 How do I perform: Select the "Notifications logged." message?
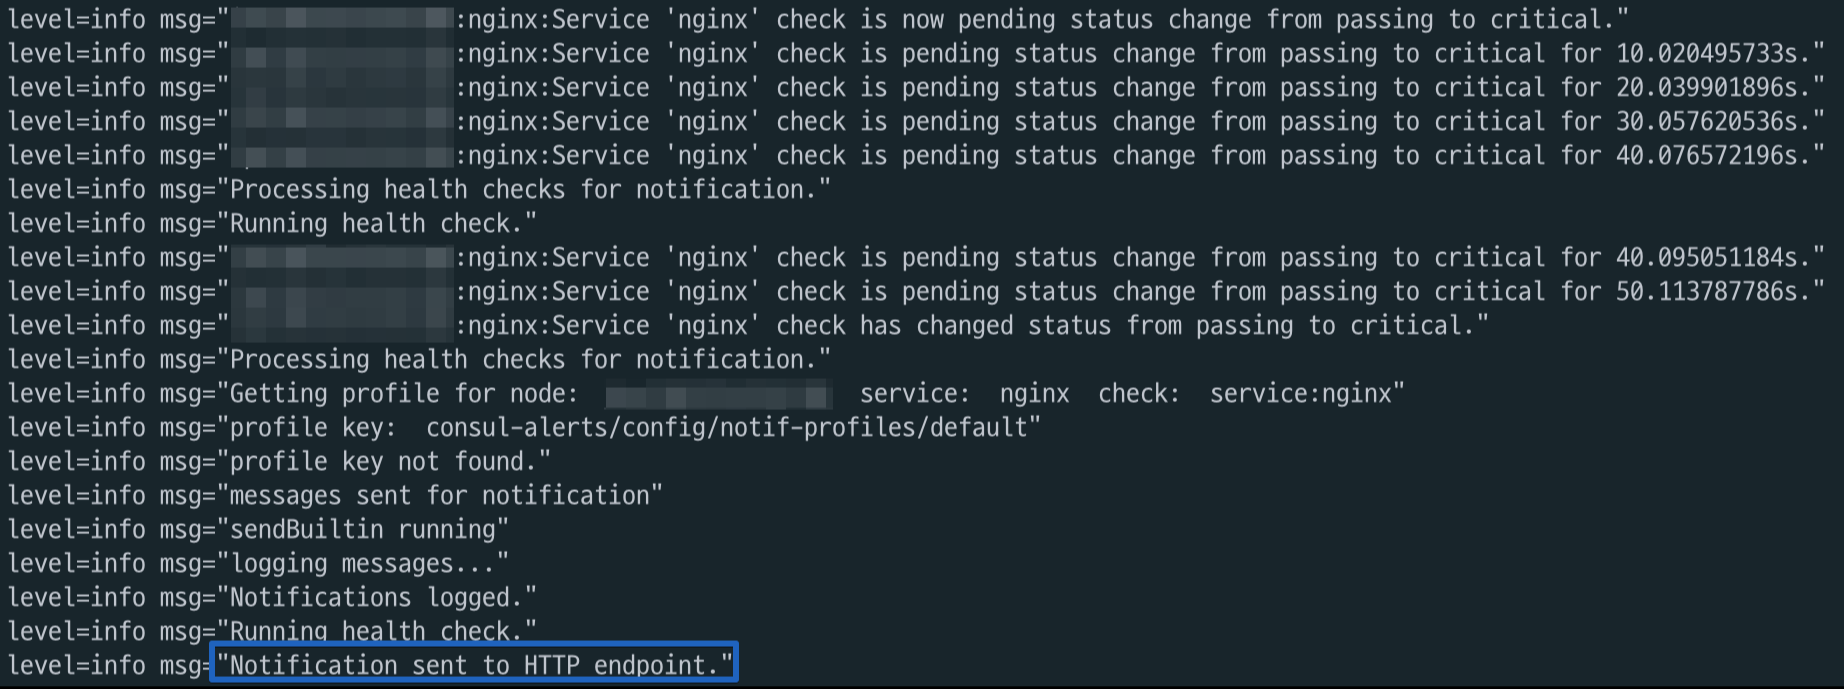[x=381, y=597]
